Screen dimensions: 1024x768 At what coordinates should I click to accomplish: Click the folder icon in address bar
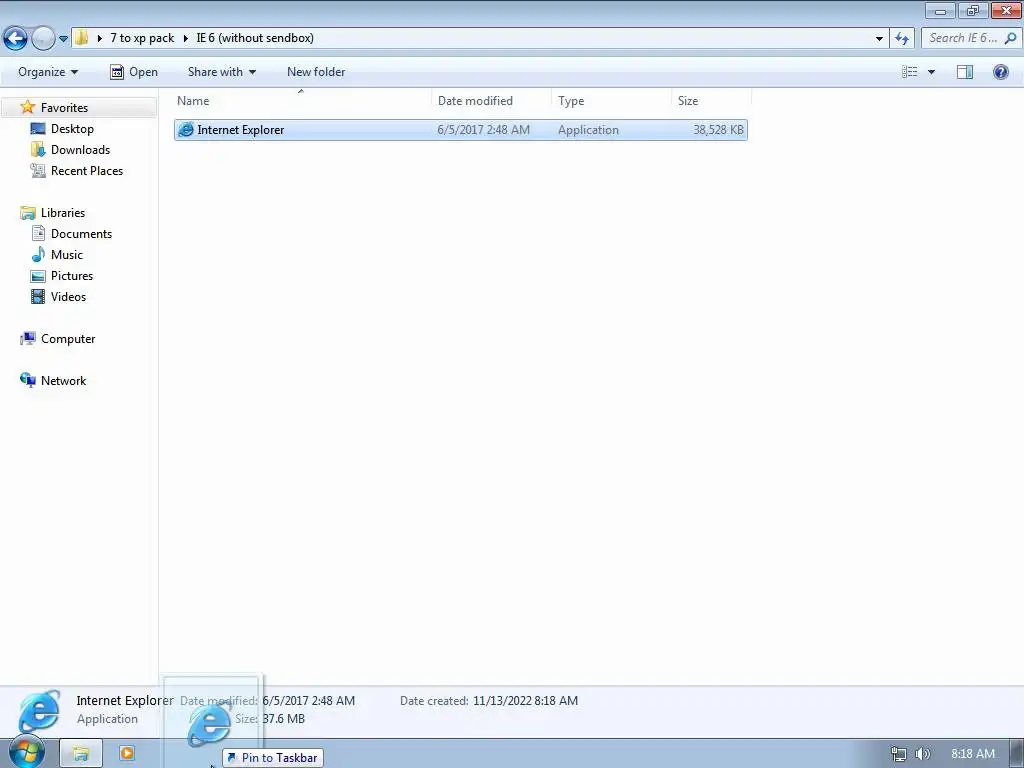[82, 38]
